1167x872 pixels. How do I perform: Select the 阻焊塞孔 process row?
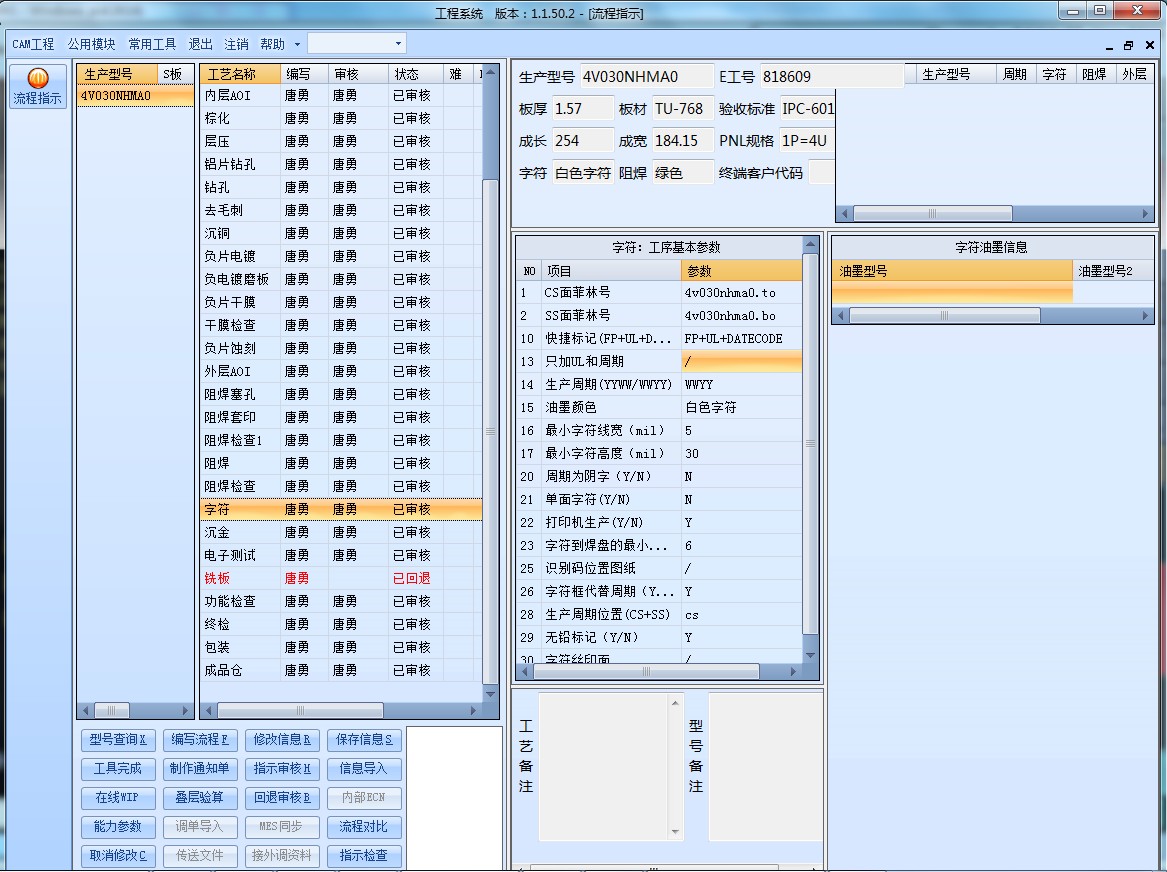click(x=341, y=394)
